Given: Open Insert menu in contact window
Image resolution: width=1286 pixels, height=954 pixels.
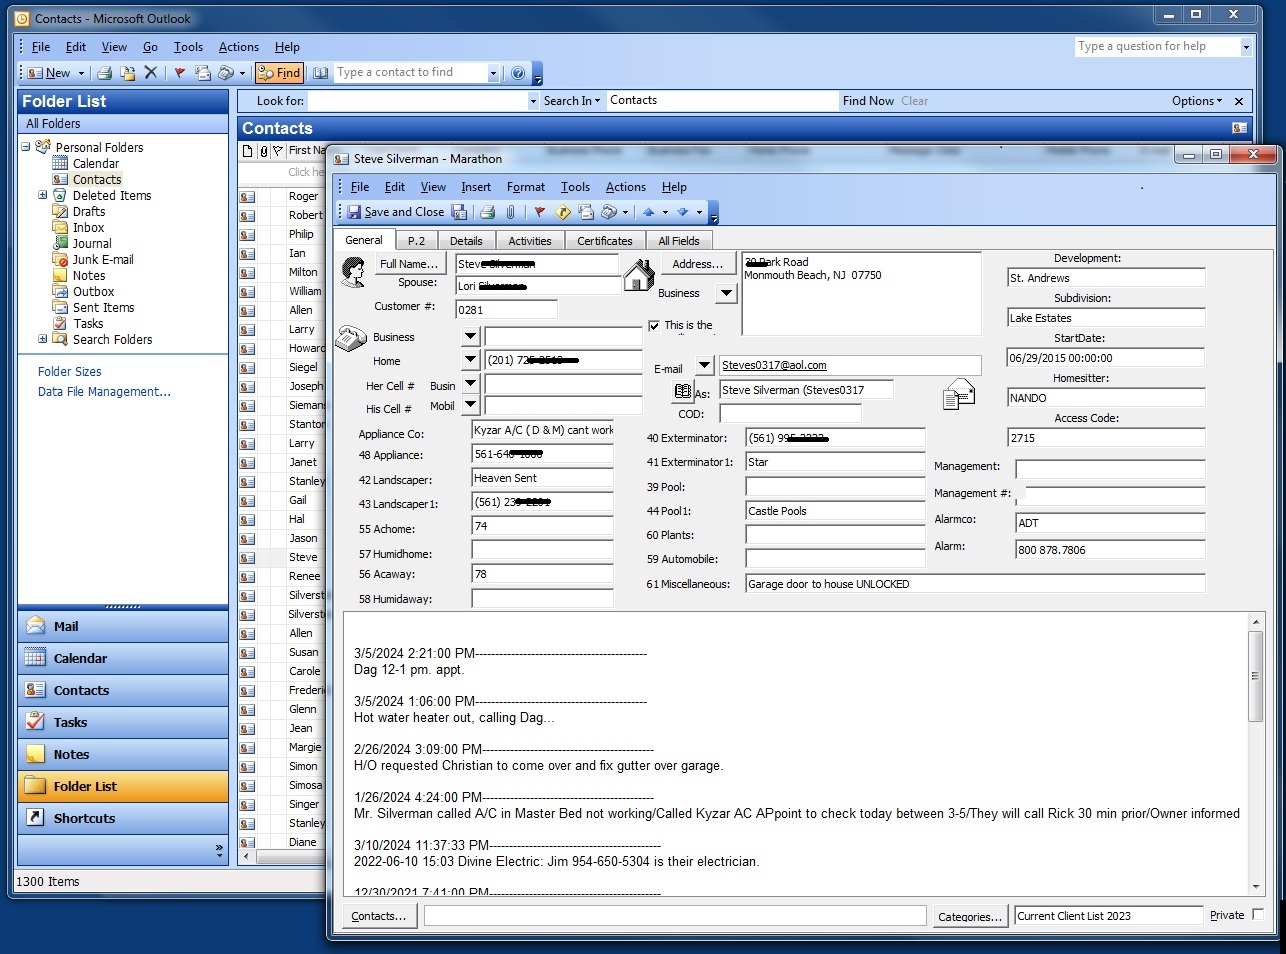Looking at the screenshot, I should (476, 187).
